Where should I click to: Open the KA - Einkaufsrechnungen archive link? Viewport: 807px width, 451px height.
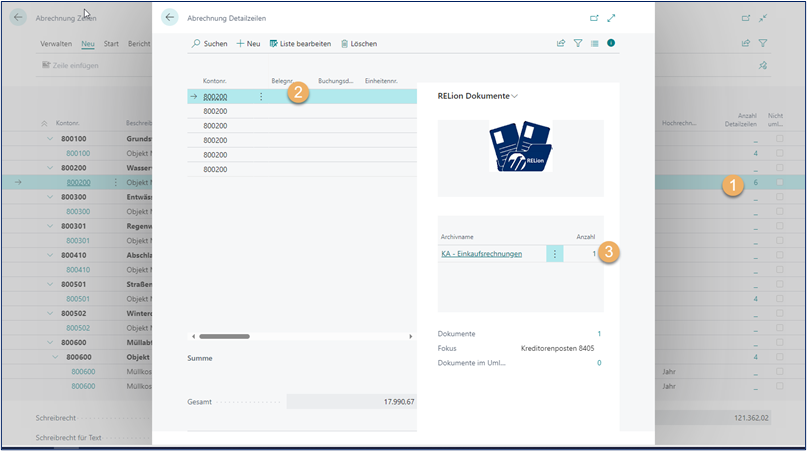[x=481, y=254]
